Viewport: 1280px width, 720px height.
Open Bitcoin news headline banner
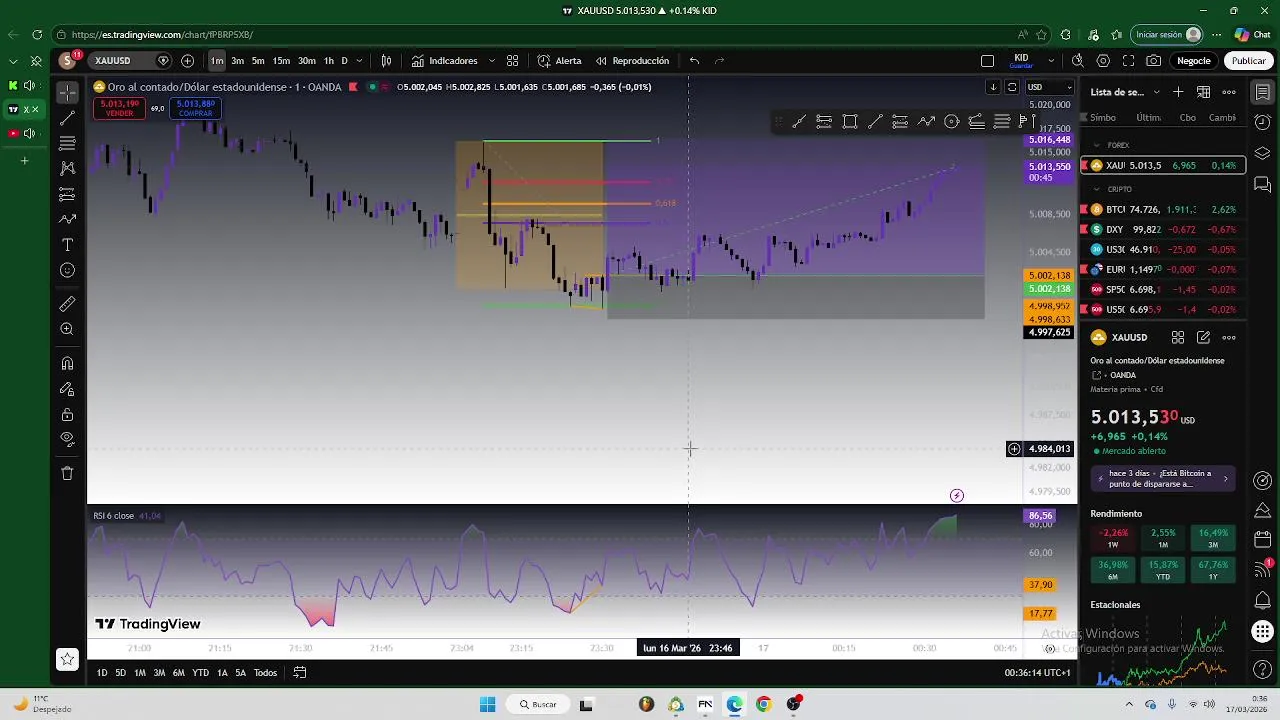[x=1162, y=479]
